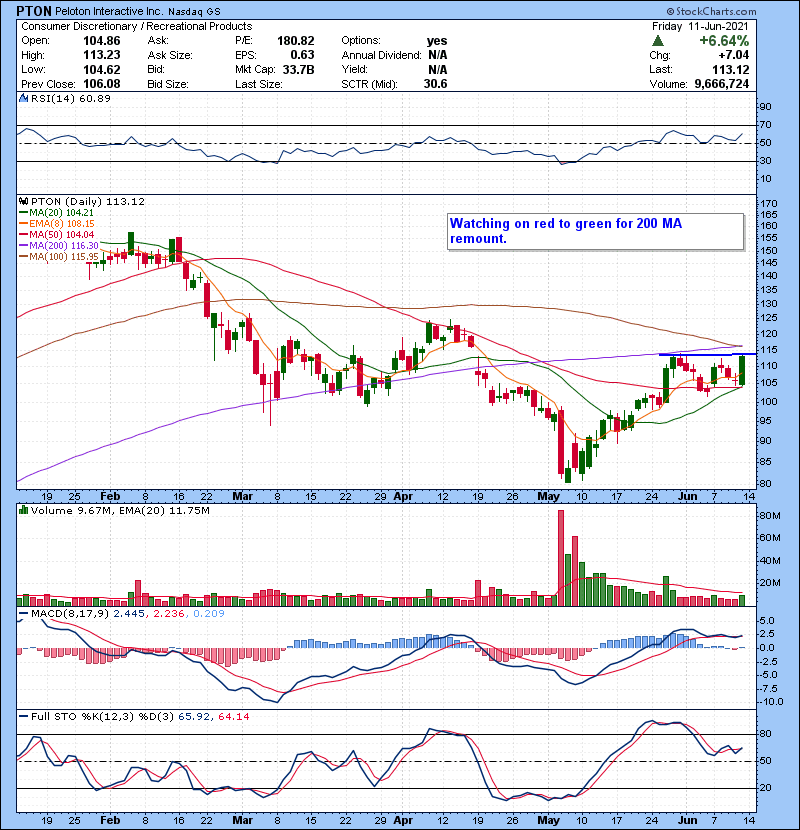Click the green up-triangle change indicator
800x830 pixels.
coord(658,41)
